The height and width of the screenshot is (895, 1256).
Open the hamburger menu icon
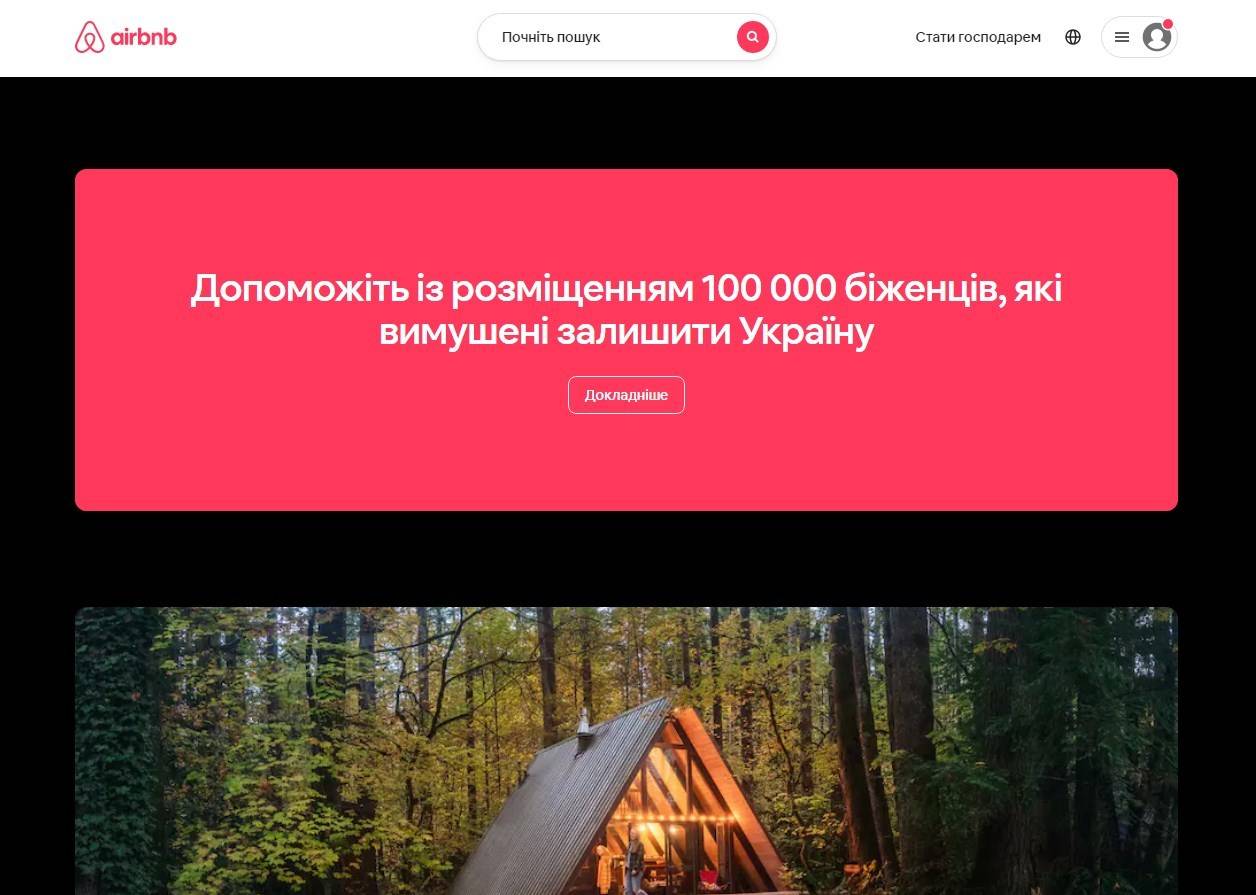pyautogui.click(x=1122, y=37)
